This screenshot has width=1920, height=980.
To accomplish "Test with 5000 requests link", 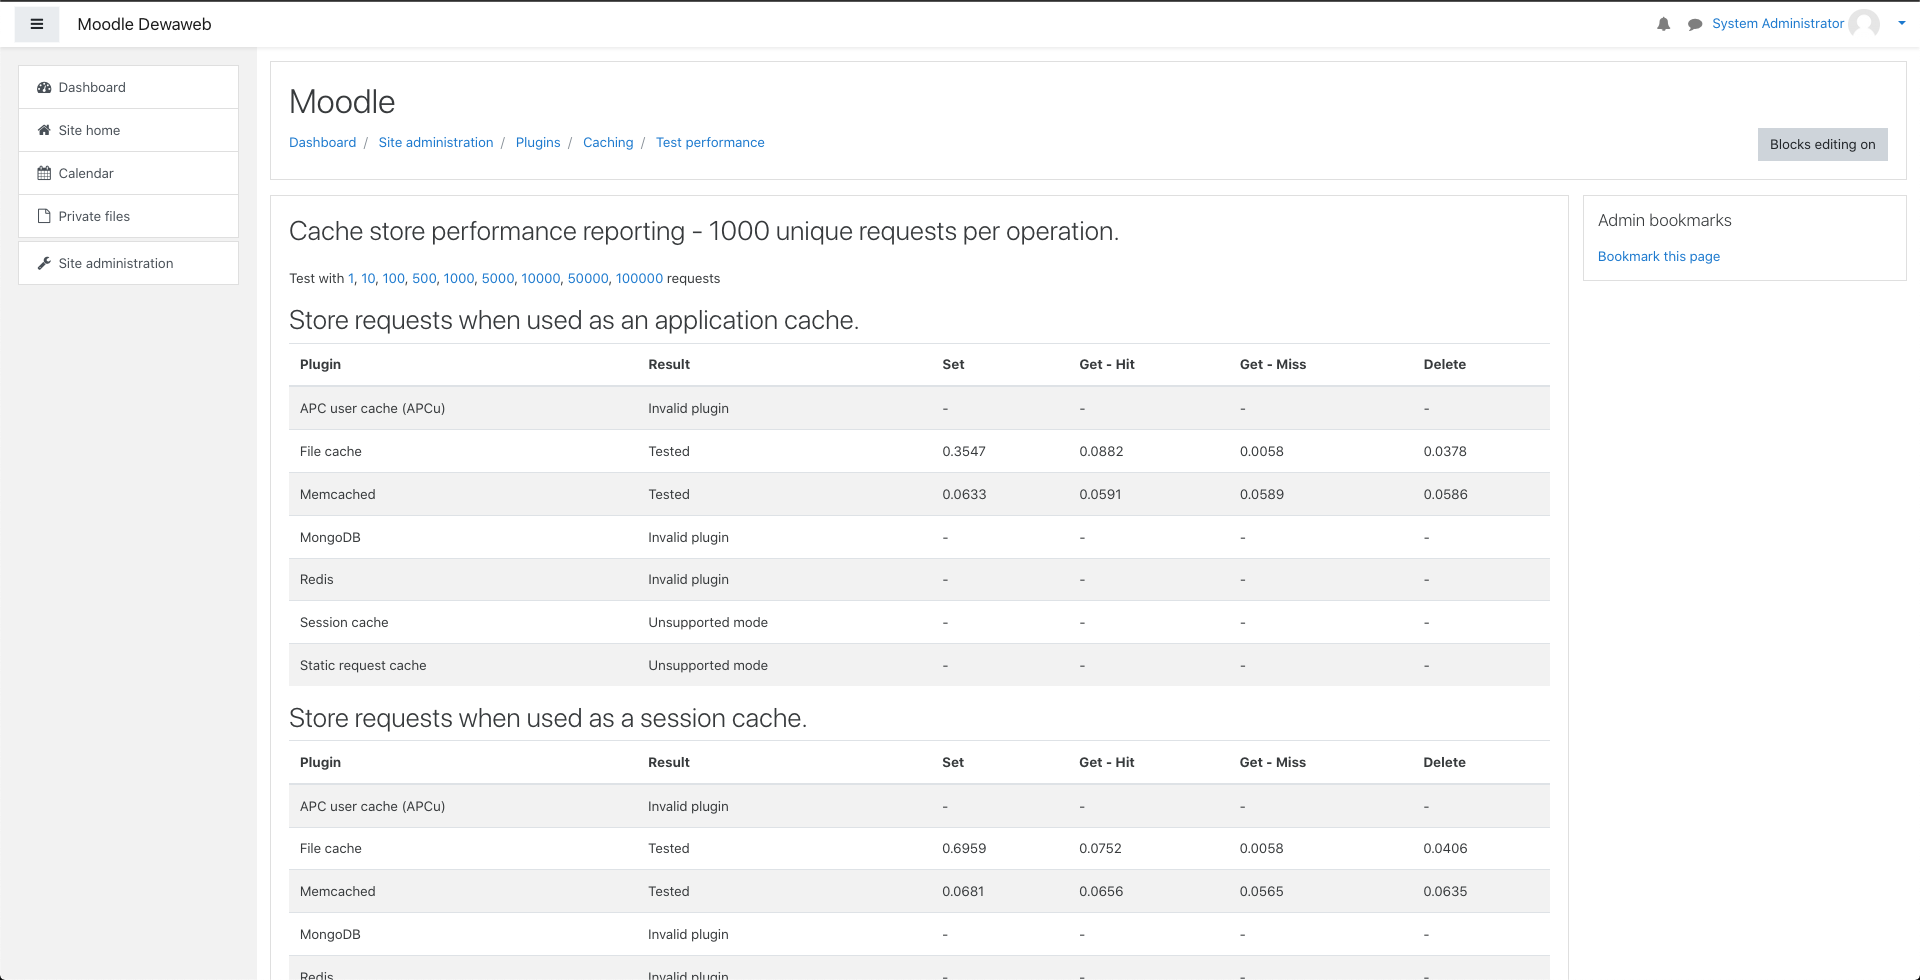I will click(498, 278).
